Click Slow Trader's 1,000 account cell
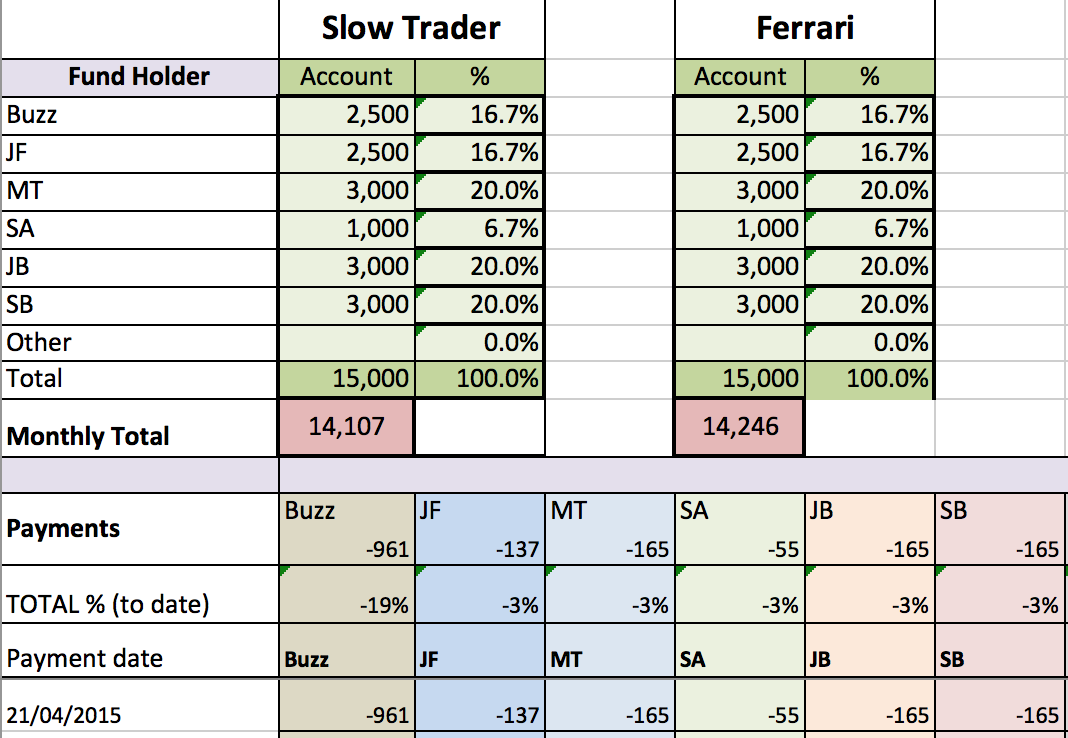This screenshot has height=738, width=1068. click(x=346, y=229)
